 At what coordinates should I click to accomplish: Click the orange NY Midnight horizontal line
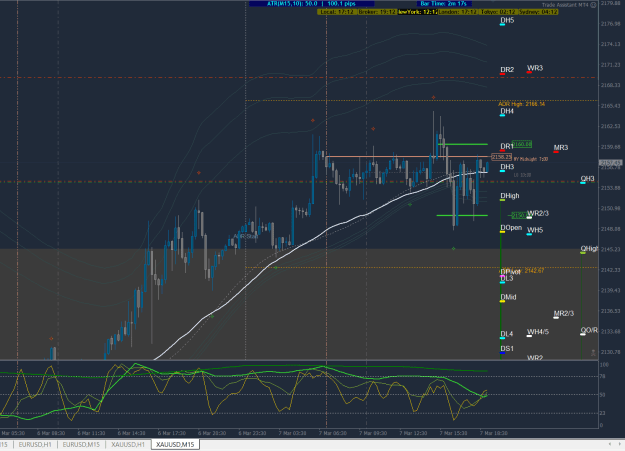[407, 156]
